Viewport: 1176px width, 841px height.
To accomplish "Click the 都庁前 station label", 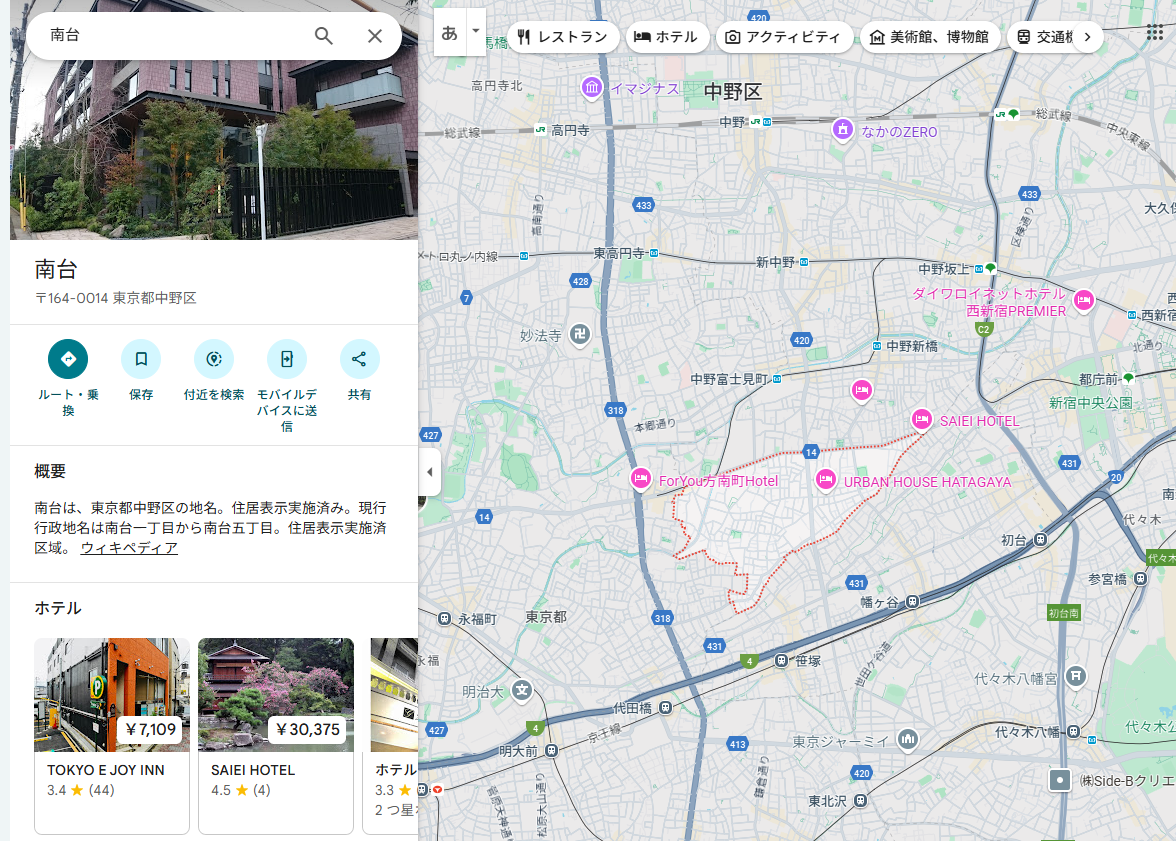I will [1099, 379].
